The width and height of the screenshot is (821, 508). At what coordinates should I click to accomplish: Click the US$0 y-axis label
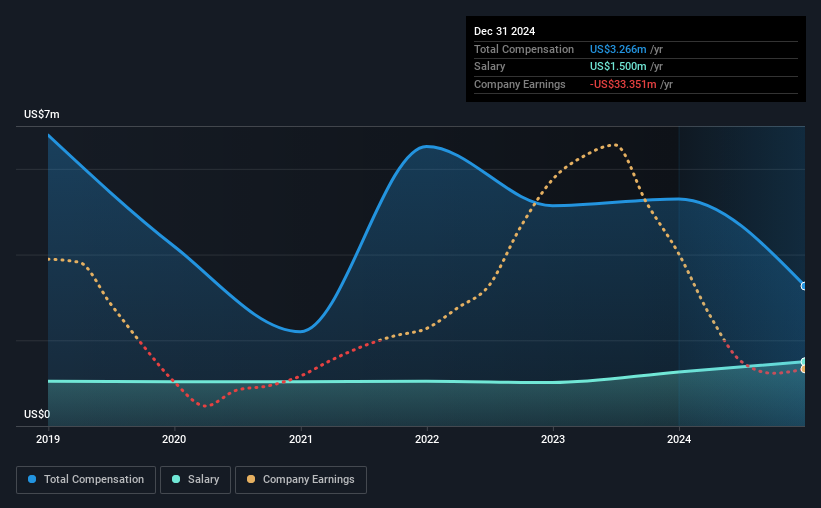coord(37,414)
